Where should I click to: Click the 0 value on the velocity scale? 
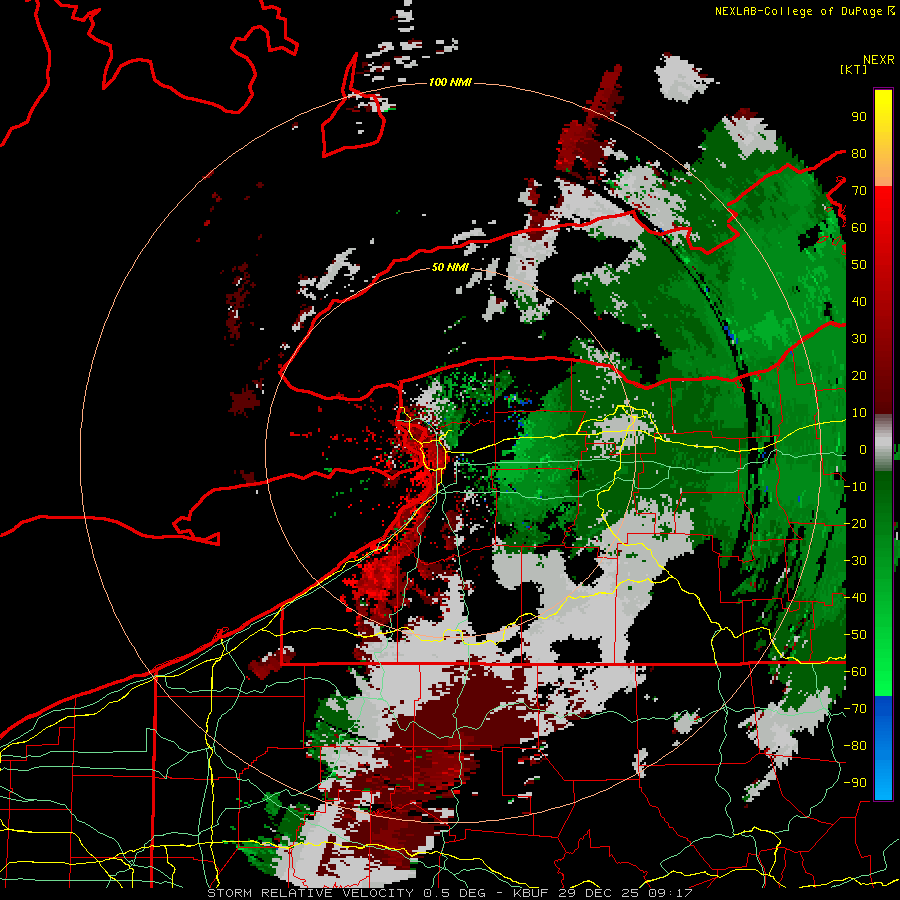tap(863, 450)
